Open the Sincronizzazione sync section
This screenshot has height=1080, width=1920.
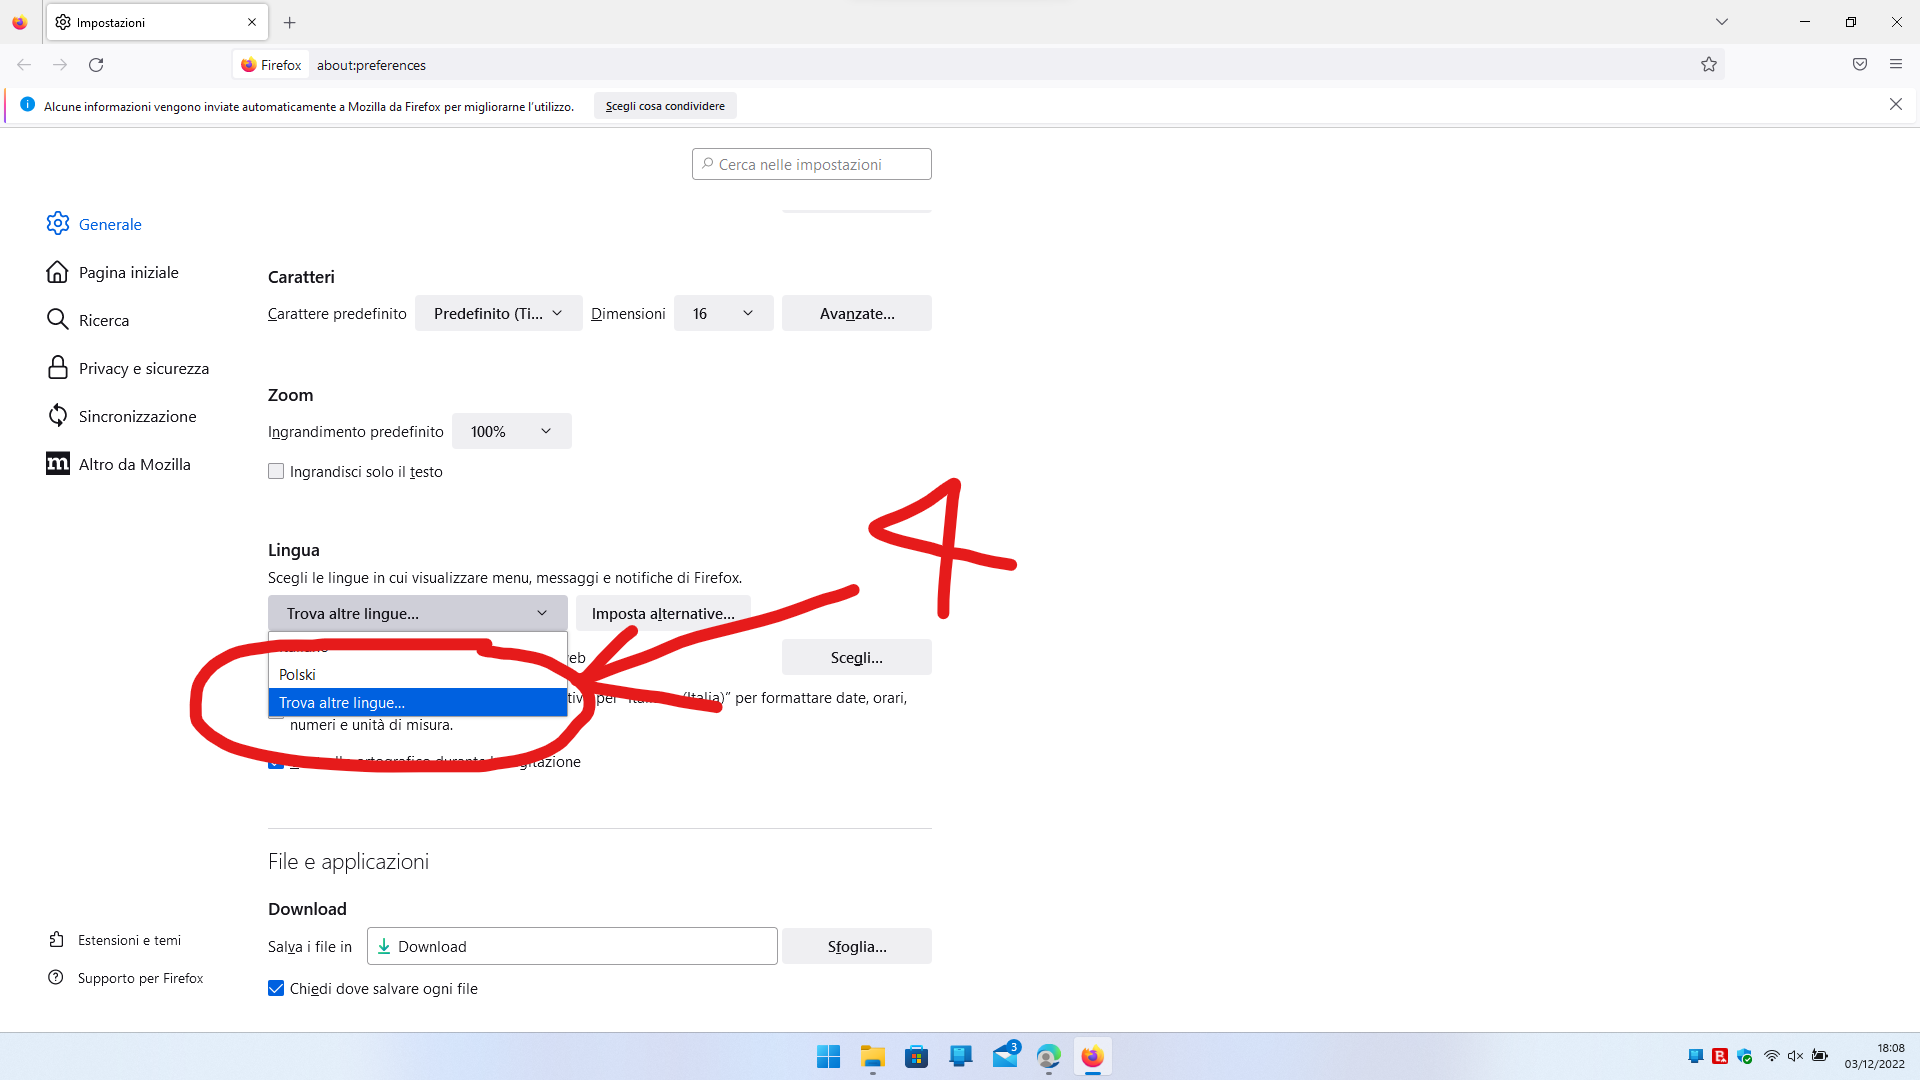point(137,416)
